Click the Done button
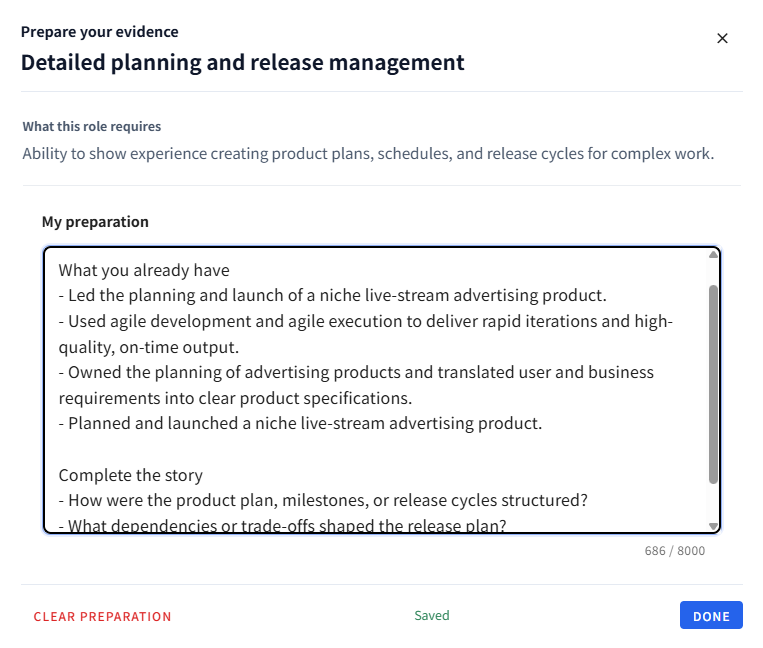Viewport: 763px width, 648px height. (711, 615)
